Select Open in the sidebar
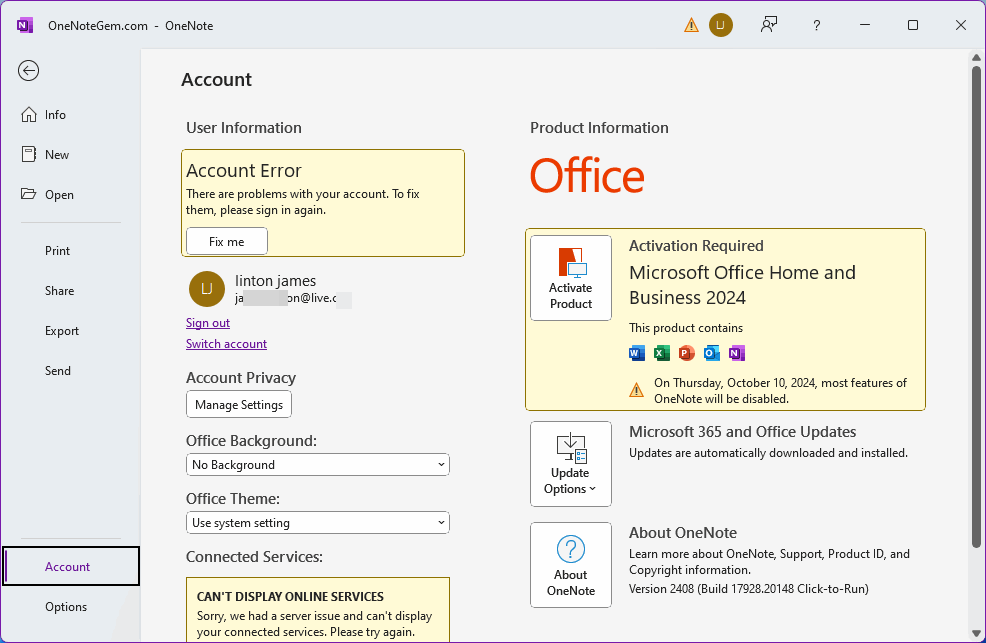 [70, 195]
